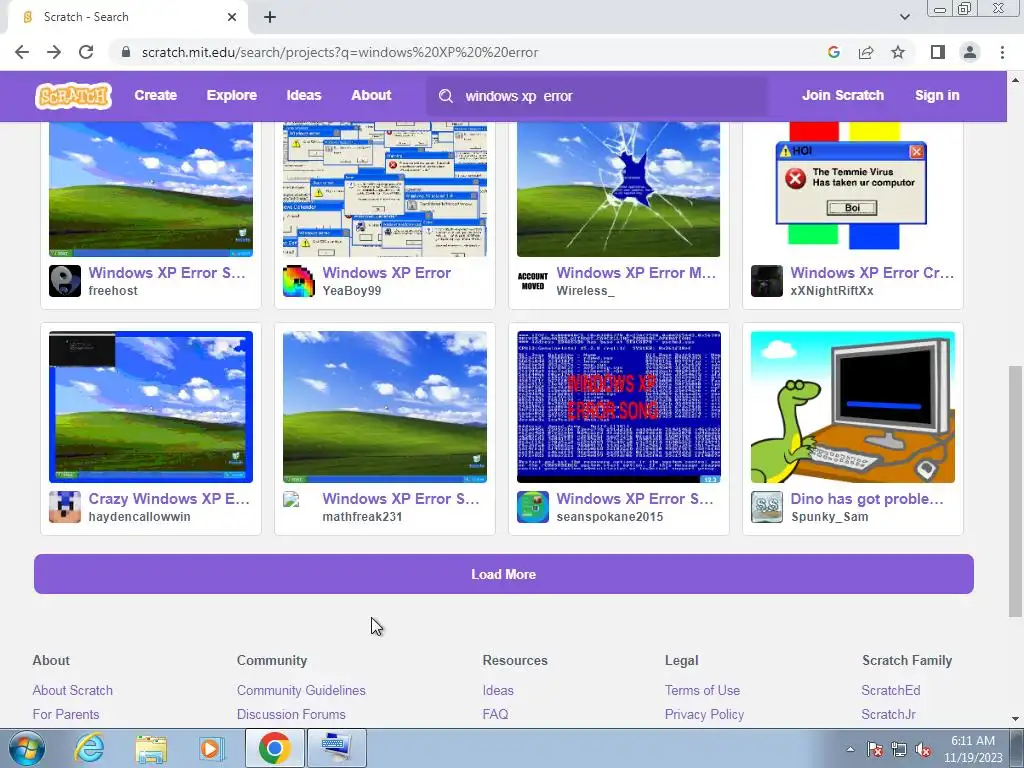Open Windows Media Player from taskbar
Image resolution: width=1024 pixels, height=768 pixels.
tap(210, 748)
